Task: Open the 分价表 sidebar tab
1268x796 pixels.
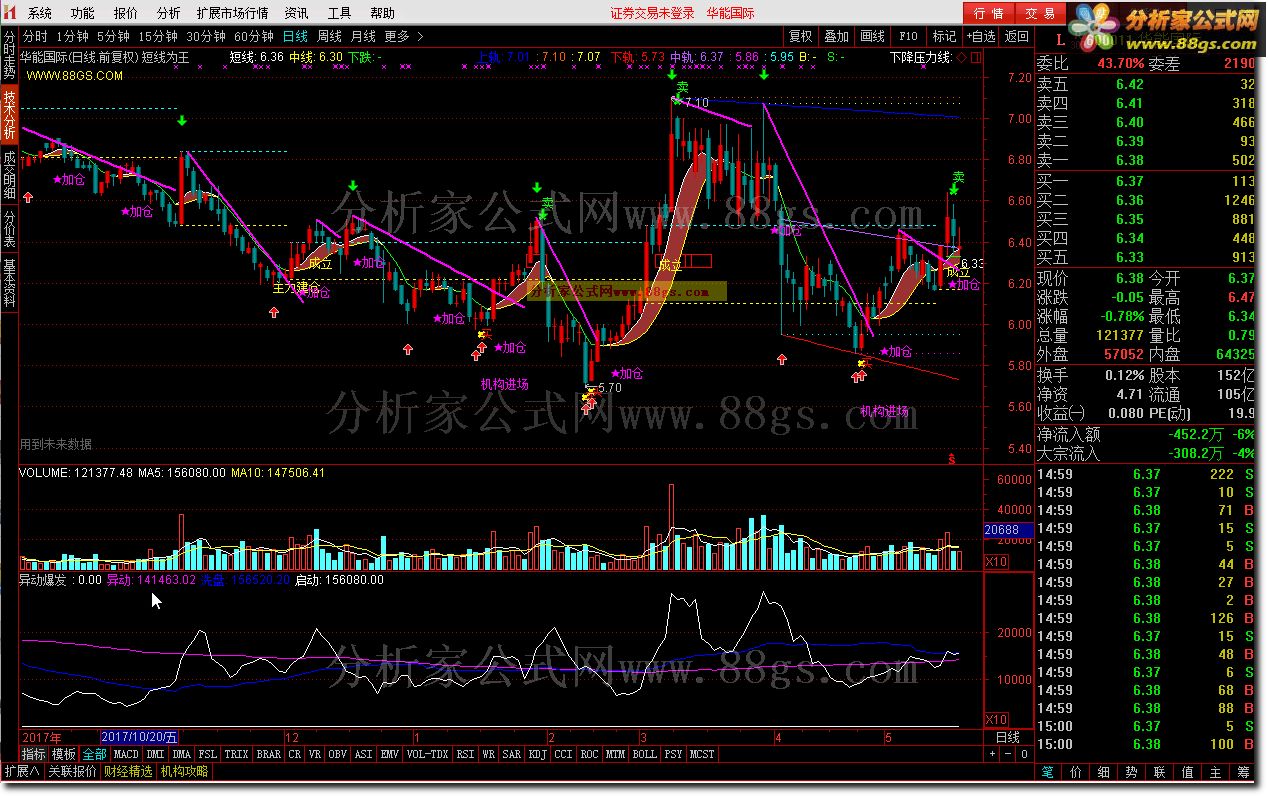Action: point(9,229)
